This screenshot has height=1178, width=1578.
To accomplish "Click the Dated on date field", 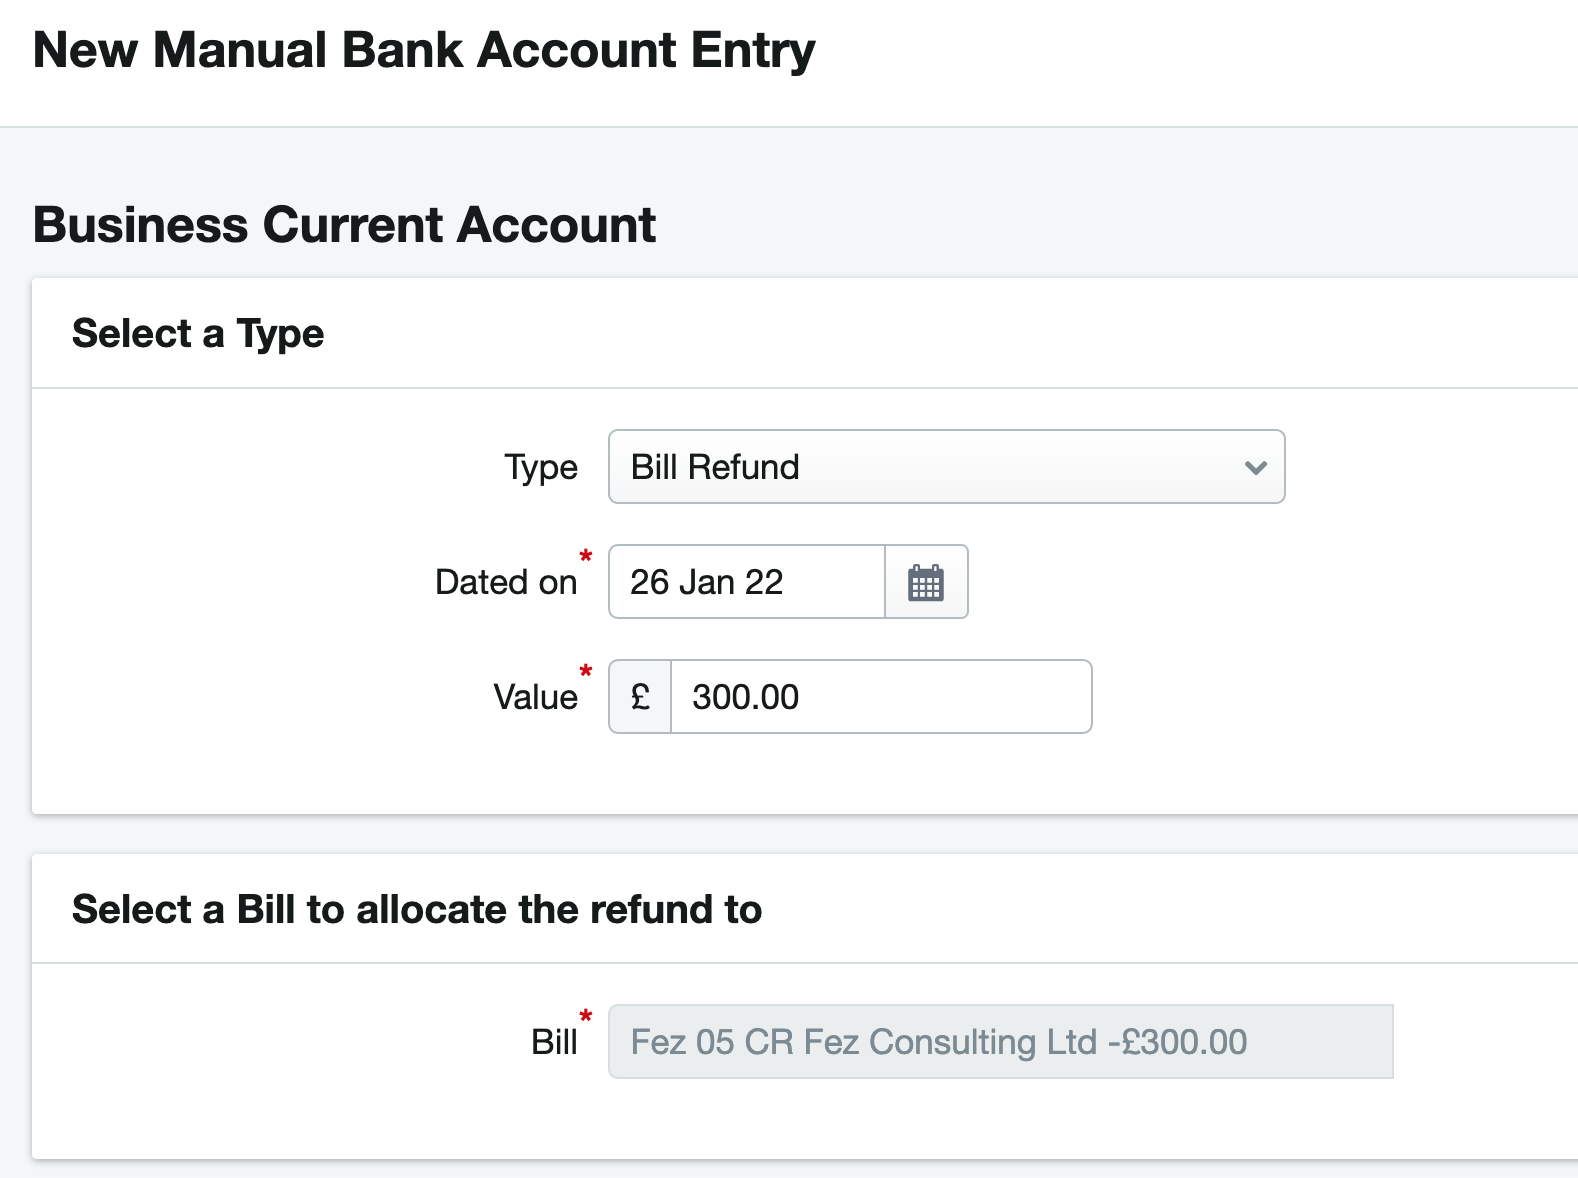I will pos(745,582).
